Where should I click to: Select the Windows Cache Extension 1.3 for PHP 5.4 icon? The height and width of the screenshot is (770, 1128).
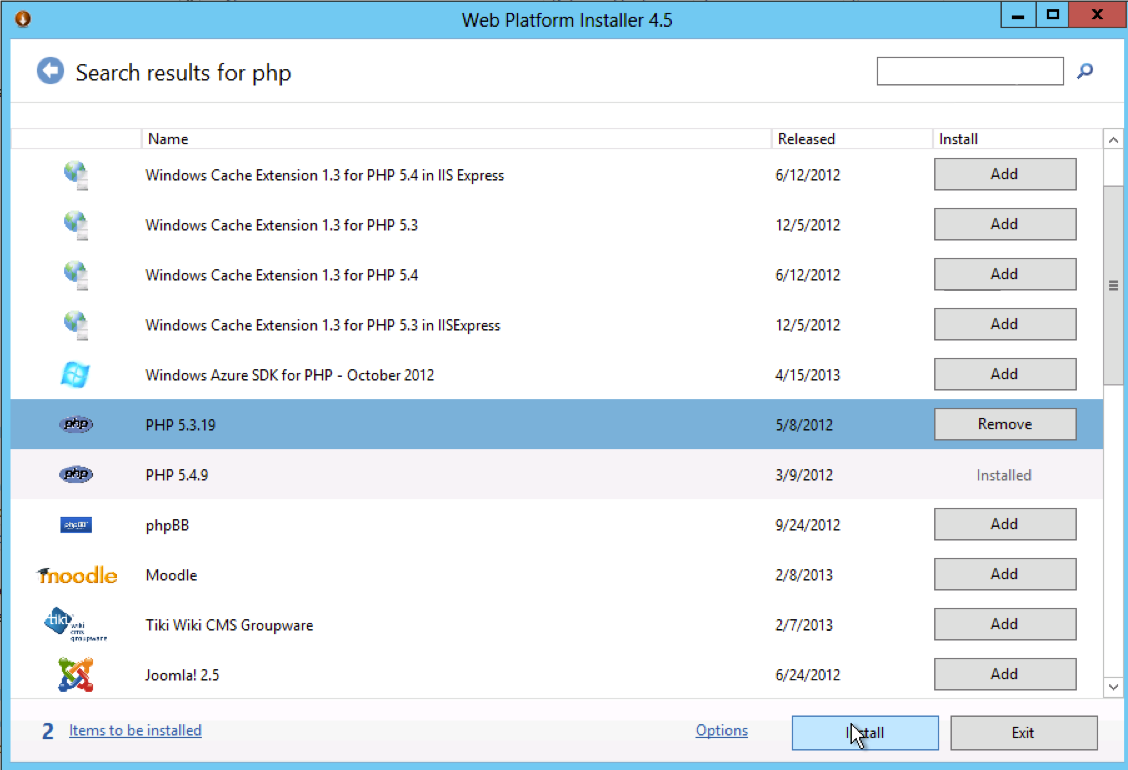coord(76,276)
